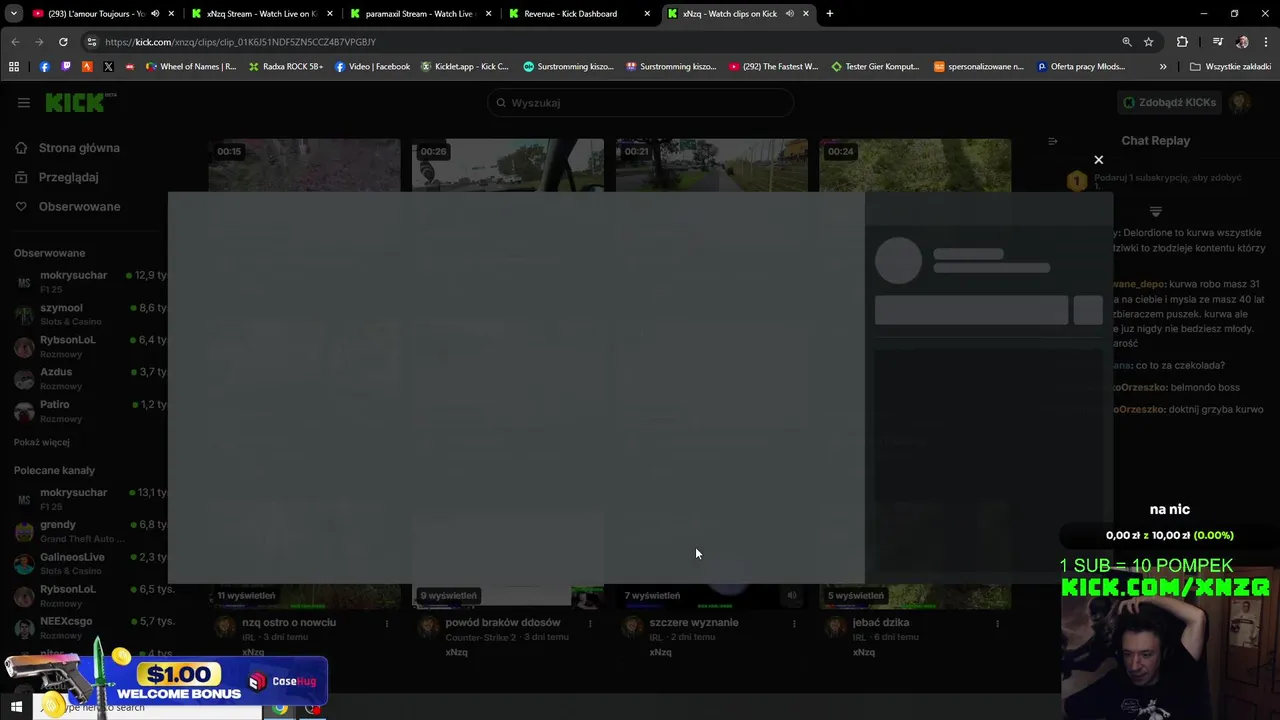This screenshot has height=720, width=1280.
Task: Click the Wyszukaj search field
Action: click(640, 103)
